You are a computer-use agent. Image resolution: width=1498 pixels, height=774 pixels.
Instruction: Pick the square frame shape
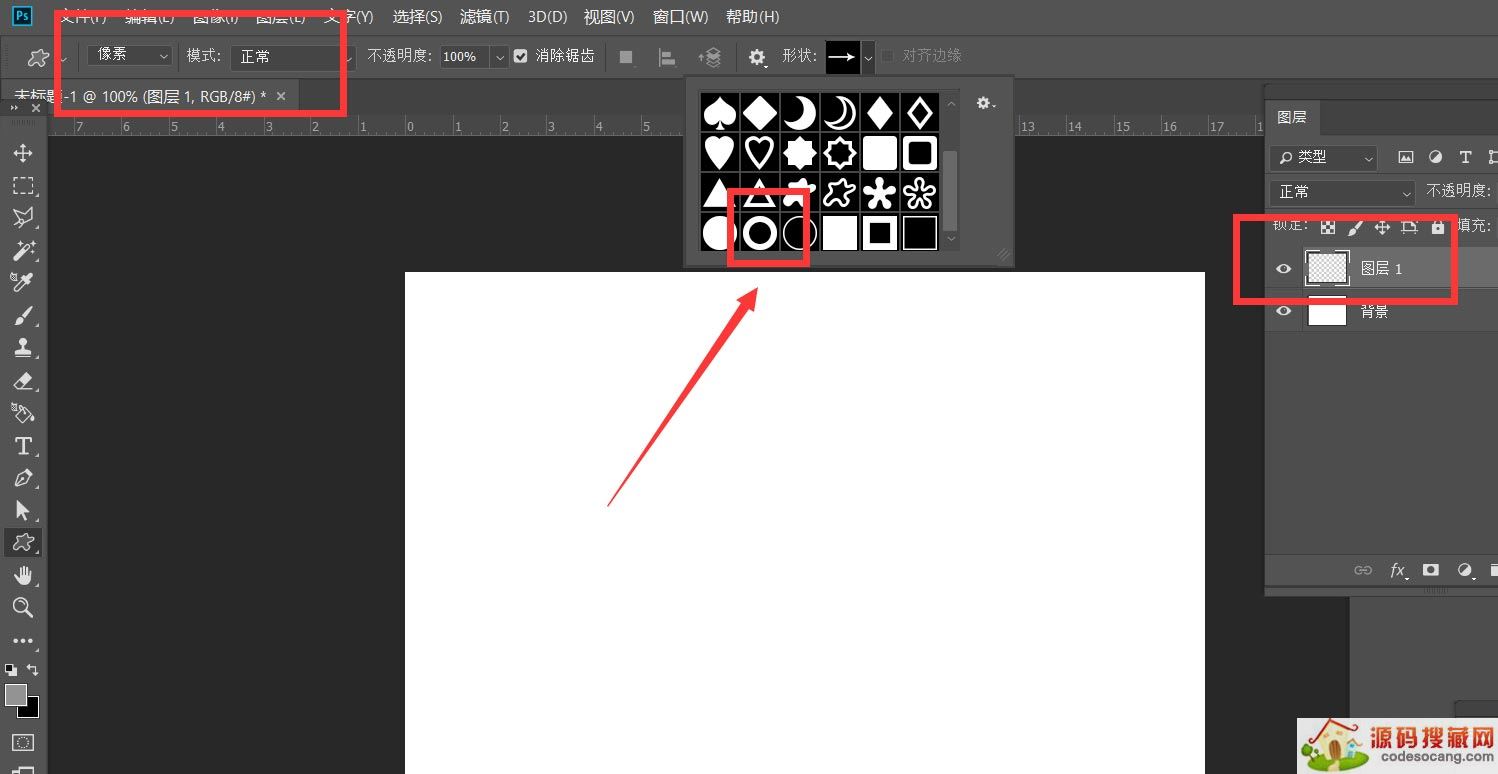click(x=879, y=233)
